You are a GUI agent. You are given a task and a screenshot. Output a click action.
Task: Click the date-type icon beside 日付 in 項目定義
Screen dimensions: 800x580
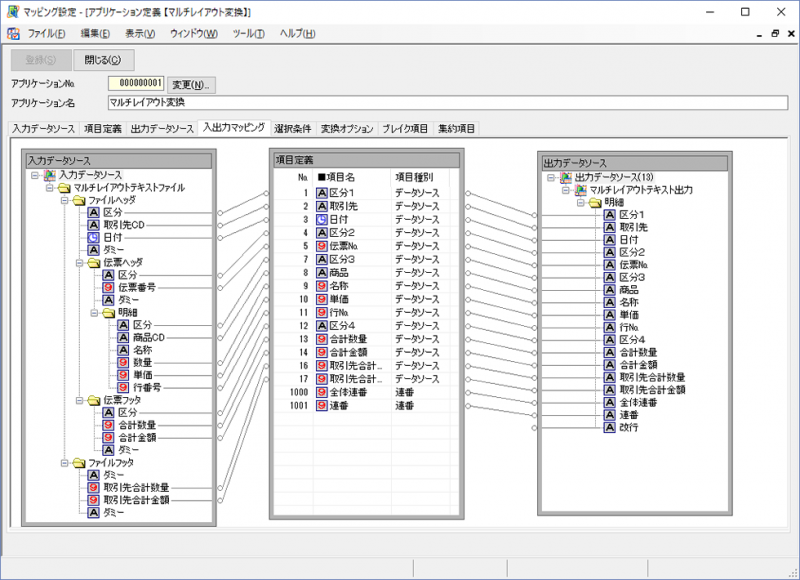pos(321,219)
